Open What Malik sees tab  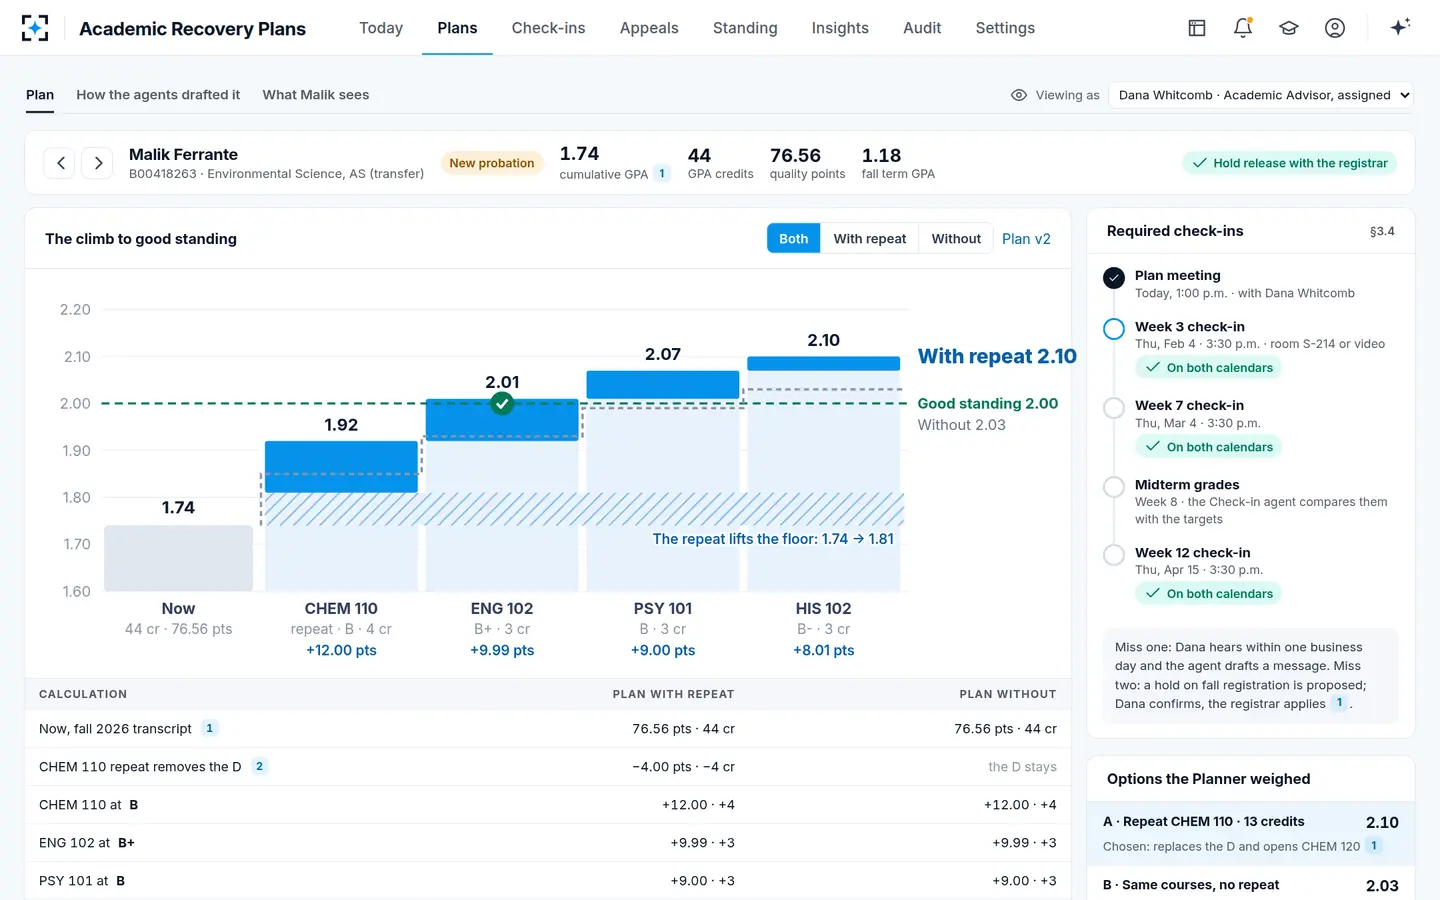click(316, 95)
